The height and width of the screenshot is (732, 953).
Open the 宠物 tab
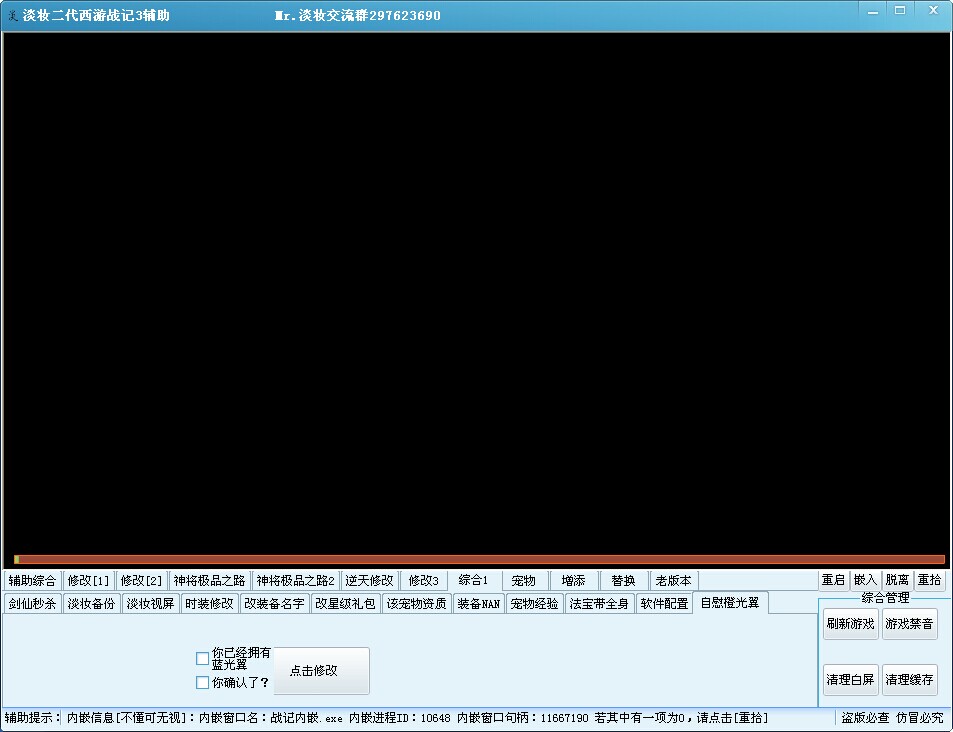523,581
